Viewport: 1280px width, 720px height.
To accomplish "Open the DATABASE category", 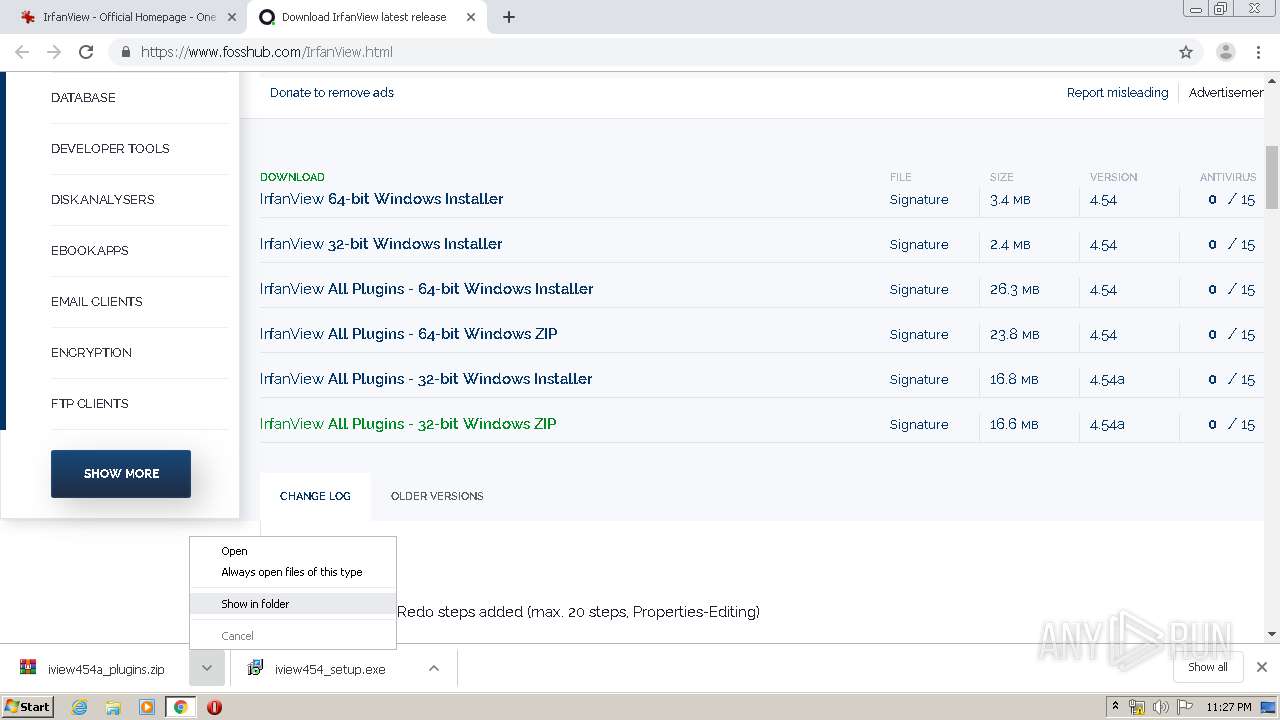I will point(83,98).
